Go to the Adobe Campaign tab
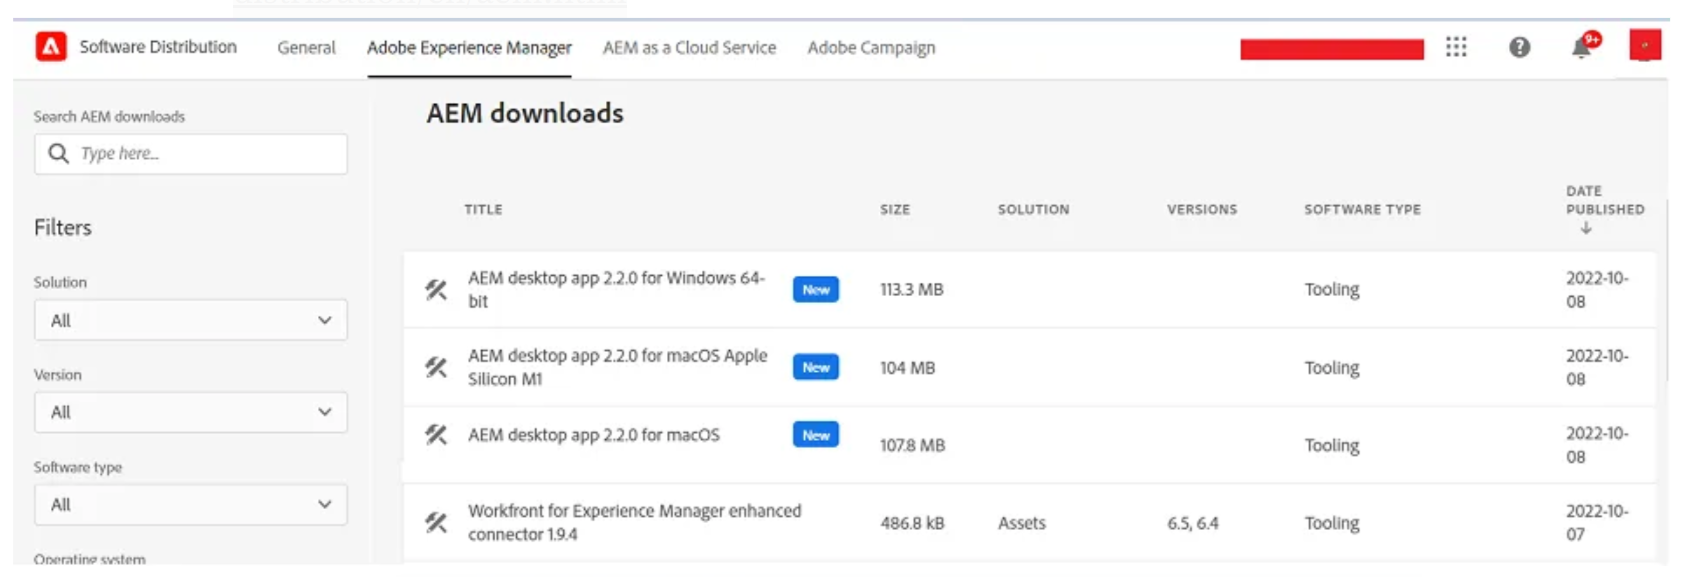This screenshot has height=577, width=1692. 871,48
